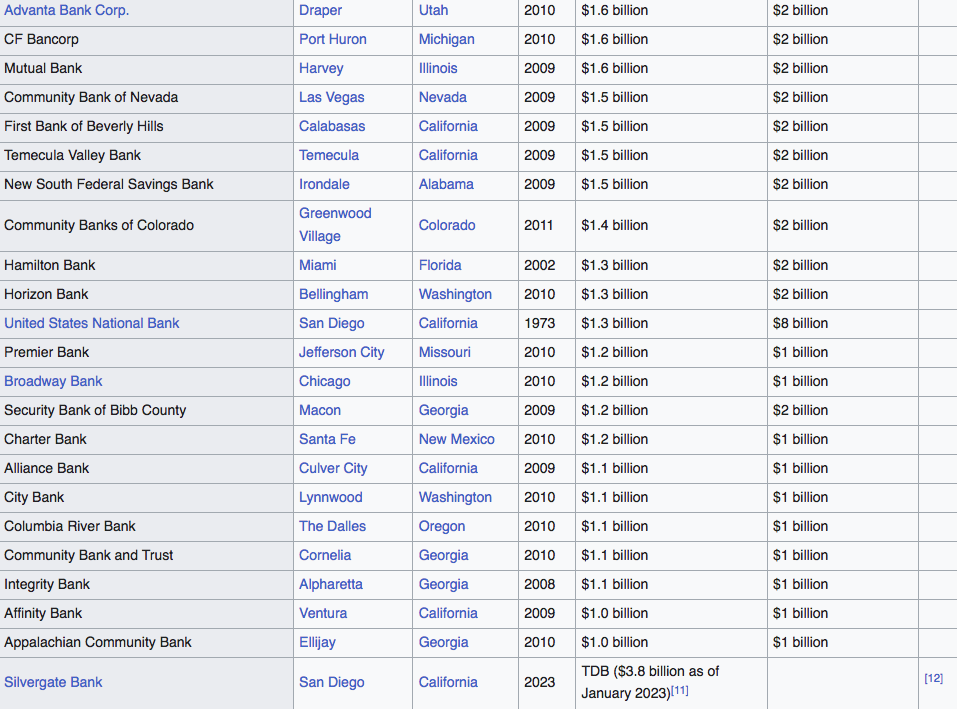Open the Broadway Bank article link
Screen dimensions: 957x709
tap(53, 381)
